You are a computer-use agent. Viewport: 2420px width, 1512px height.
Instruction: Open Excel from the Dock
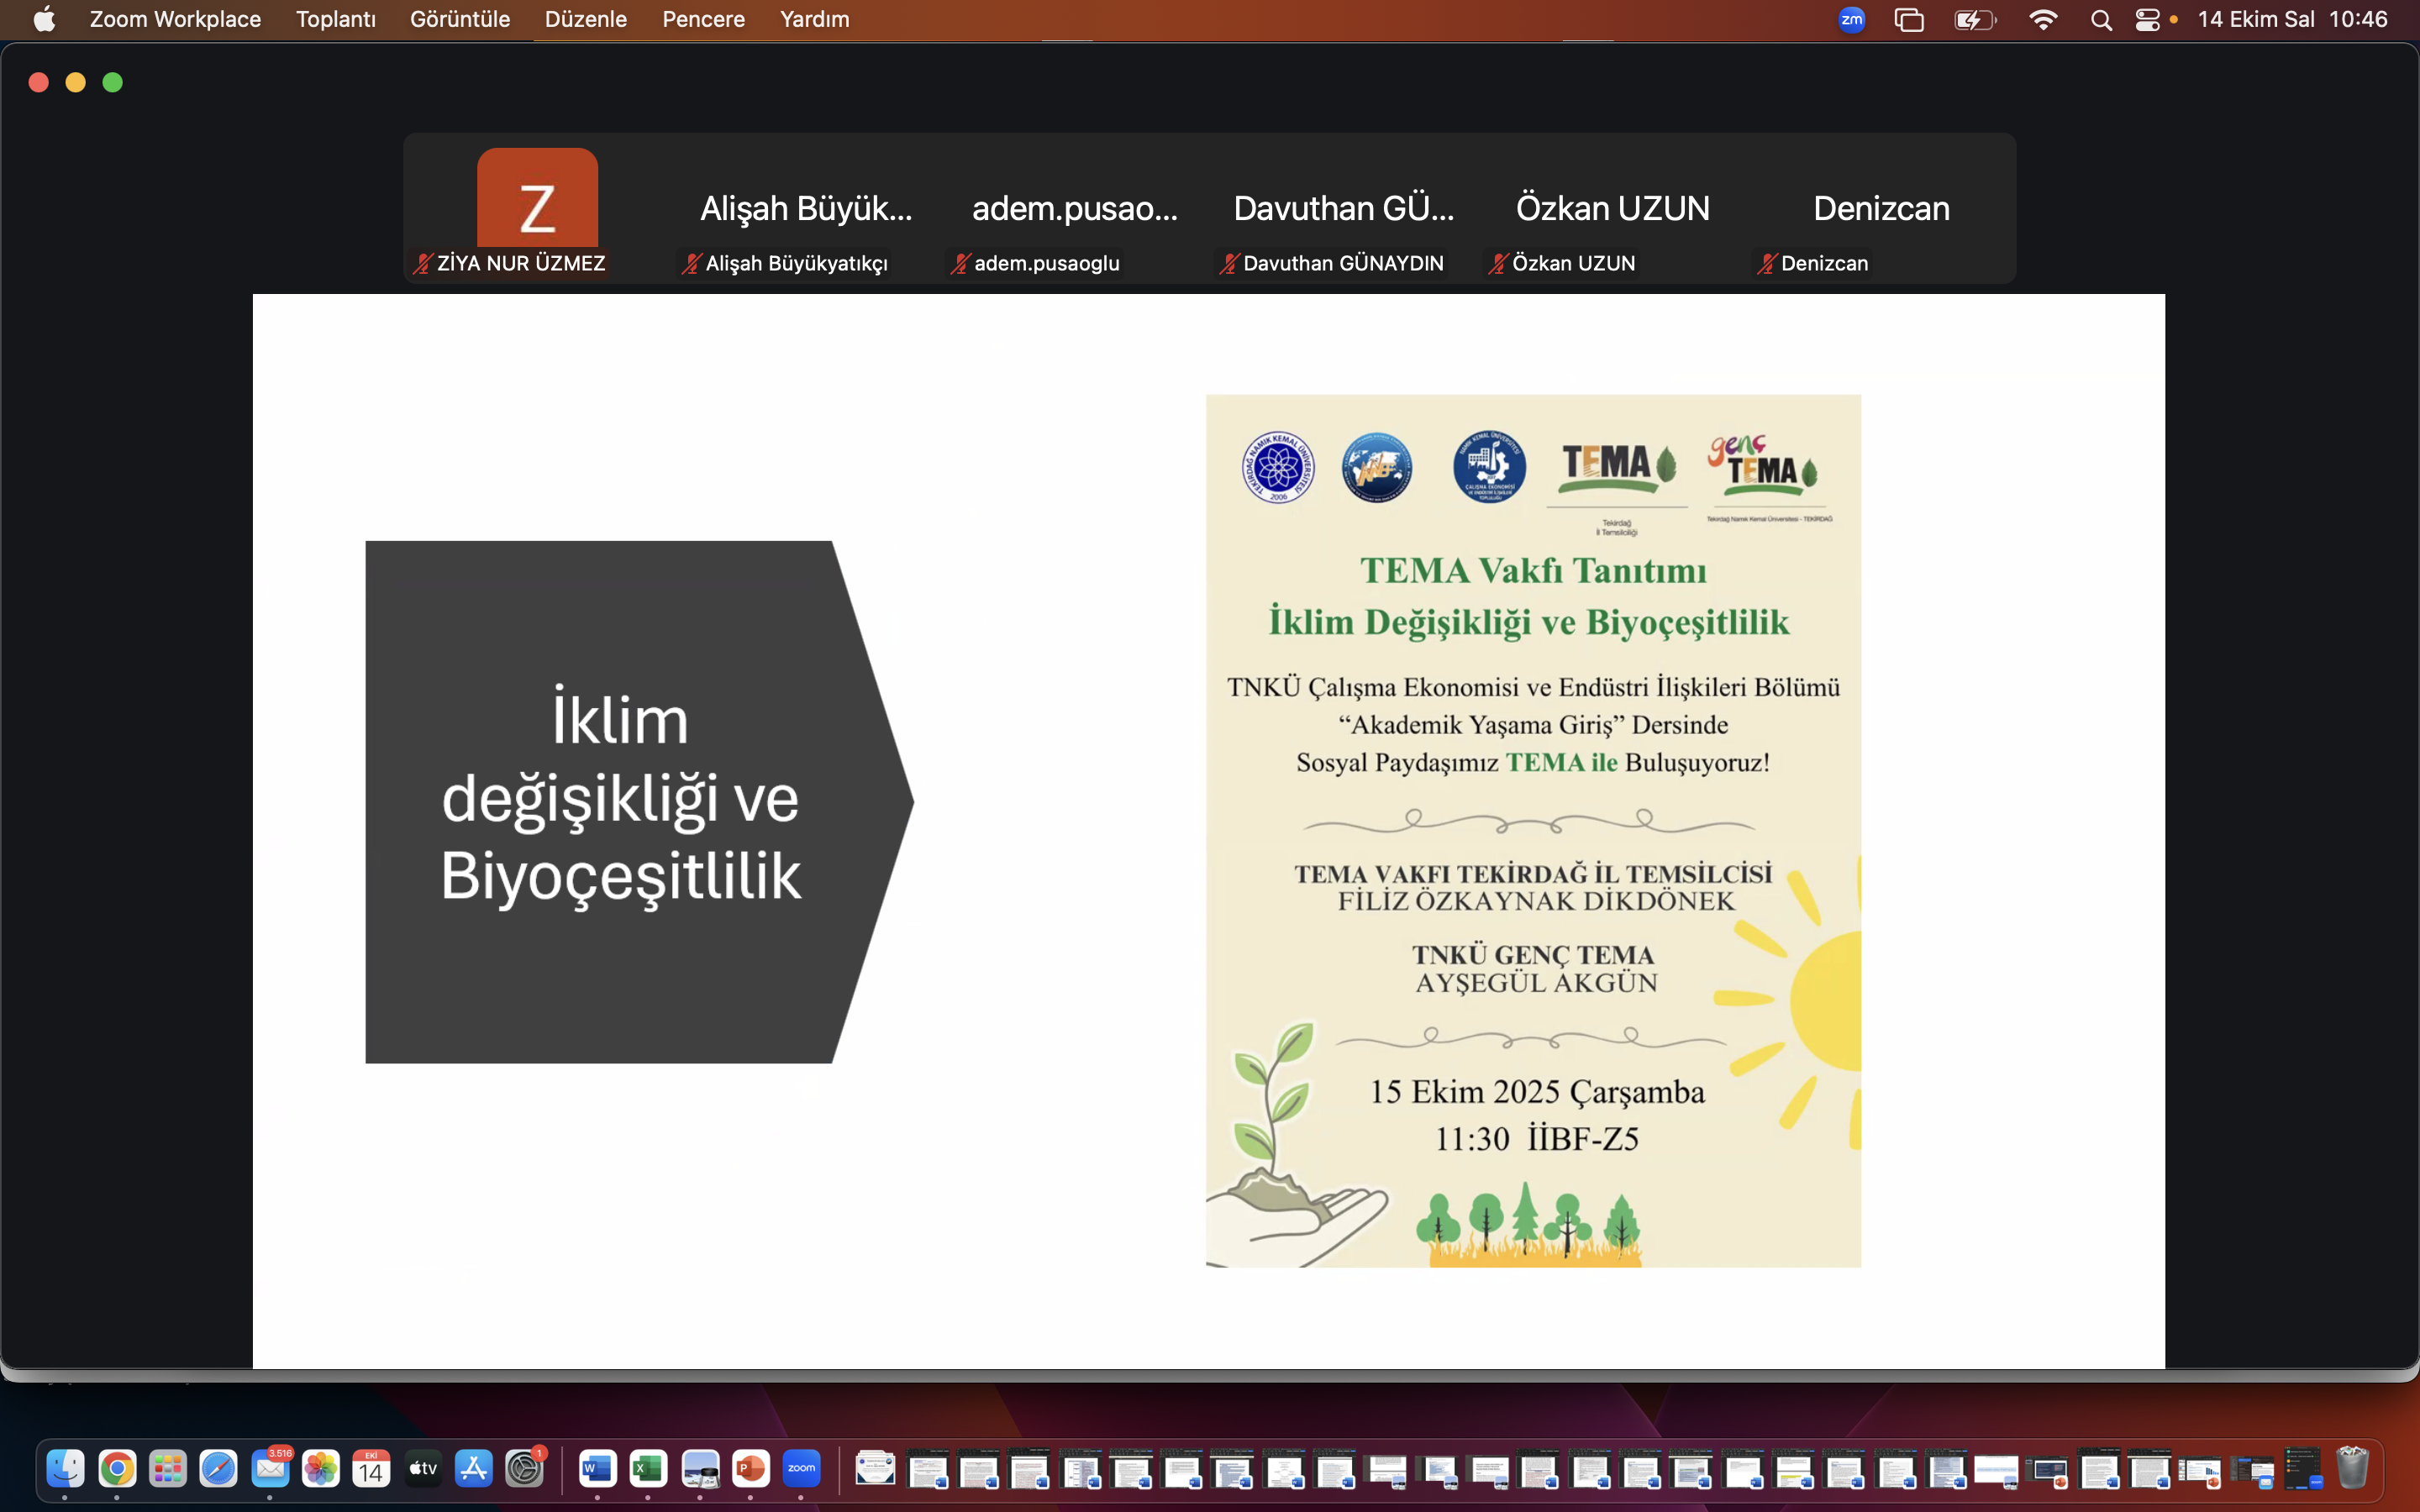[x=648, y=1468]
